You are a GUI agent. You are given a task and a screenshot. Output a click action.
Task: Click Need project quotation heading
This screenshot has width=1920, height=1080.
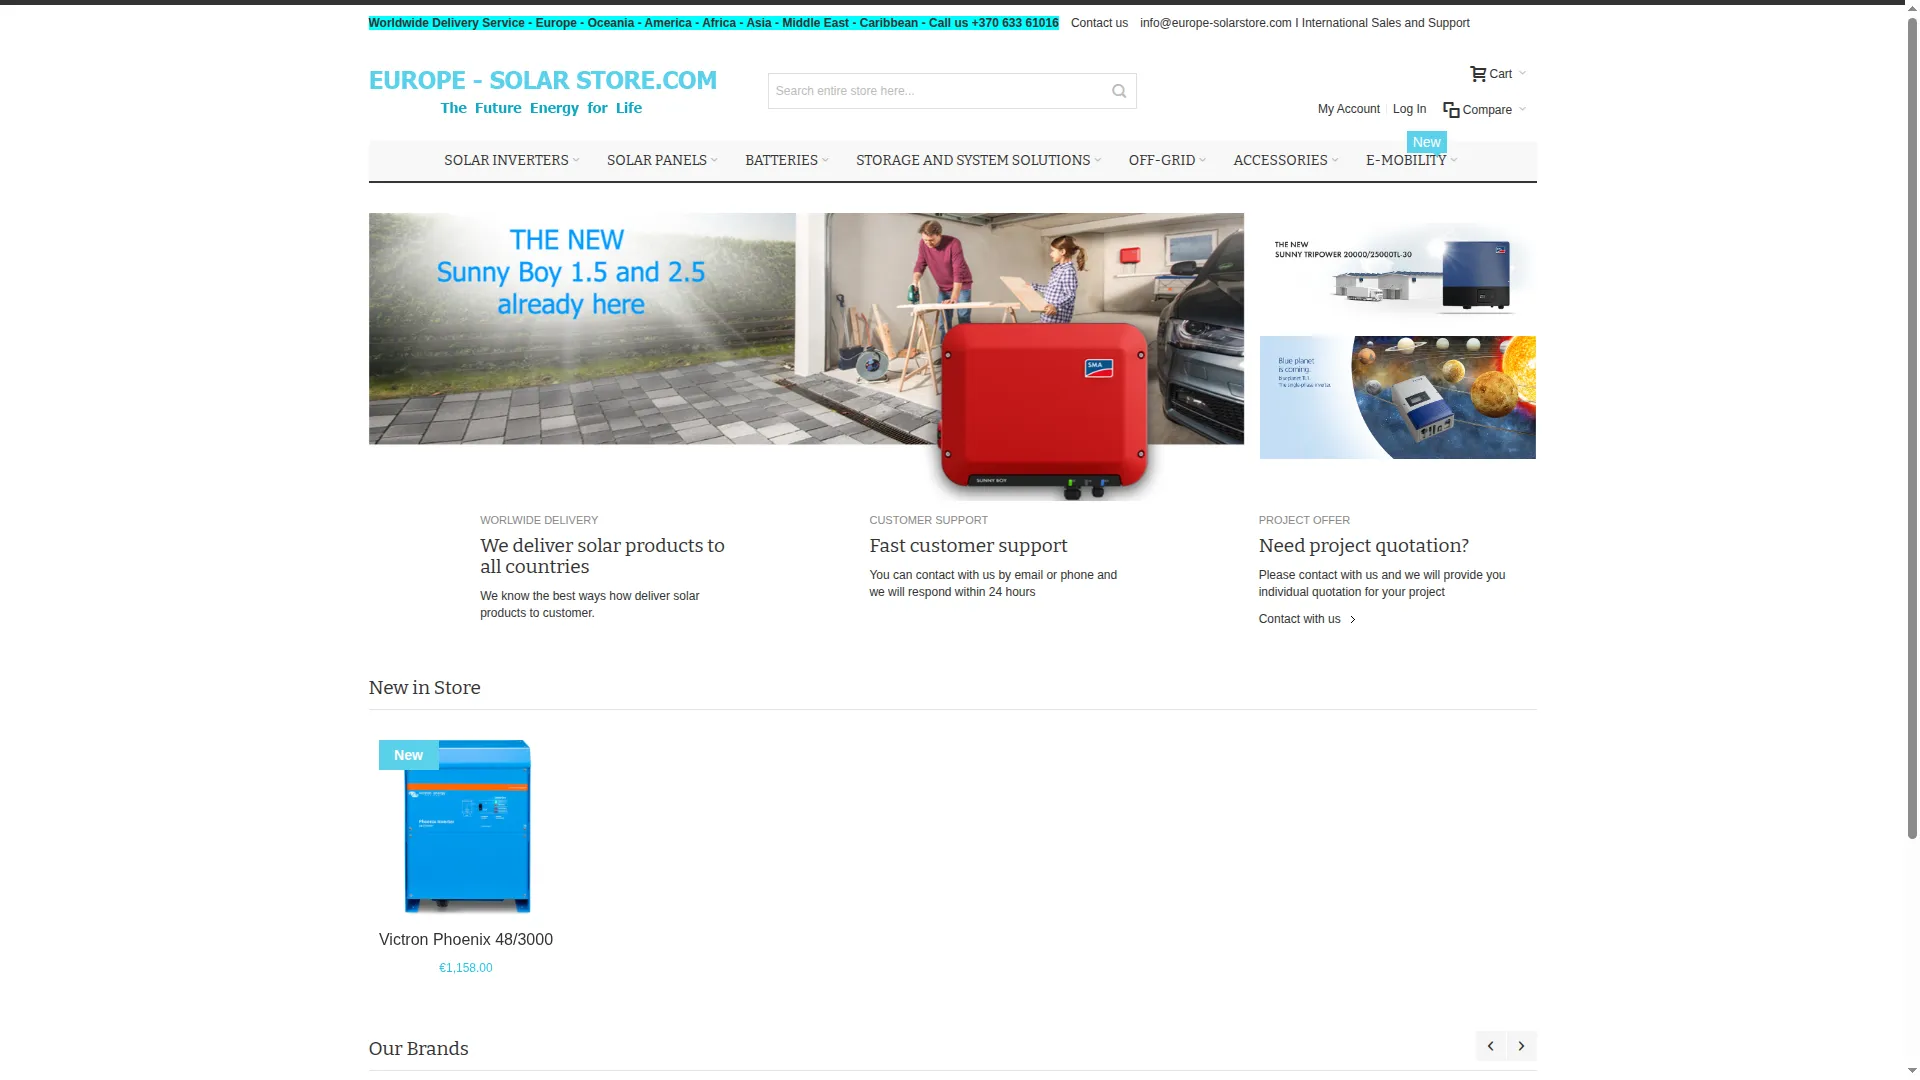tap(1363, 546)
